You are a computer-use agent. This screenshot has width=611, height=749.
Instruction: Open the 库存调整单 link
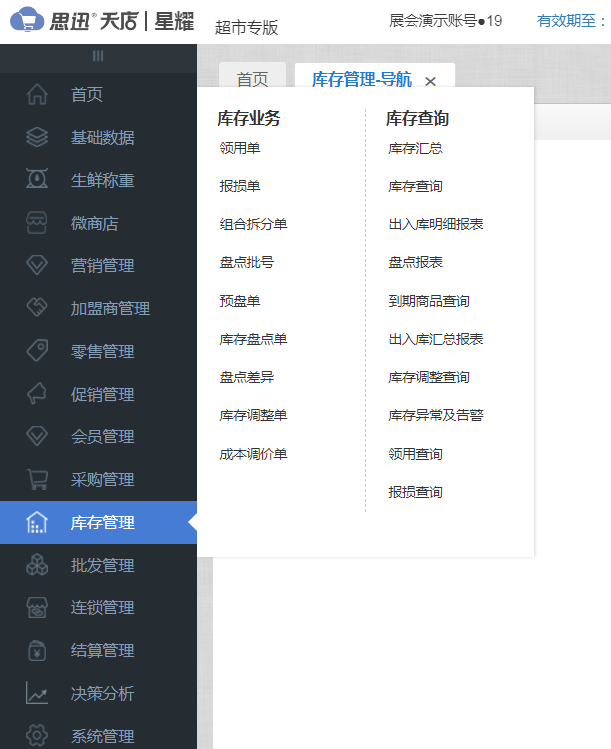coord(253,415)
